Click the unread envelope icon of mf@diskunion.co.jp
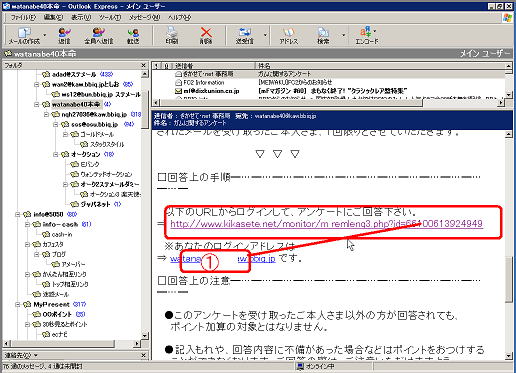 [x=178, y=91]
